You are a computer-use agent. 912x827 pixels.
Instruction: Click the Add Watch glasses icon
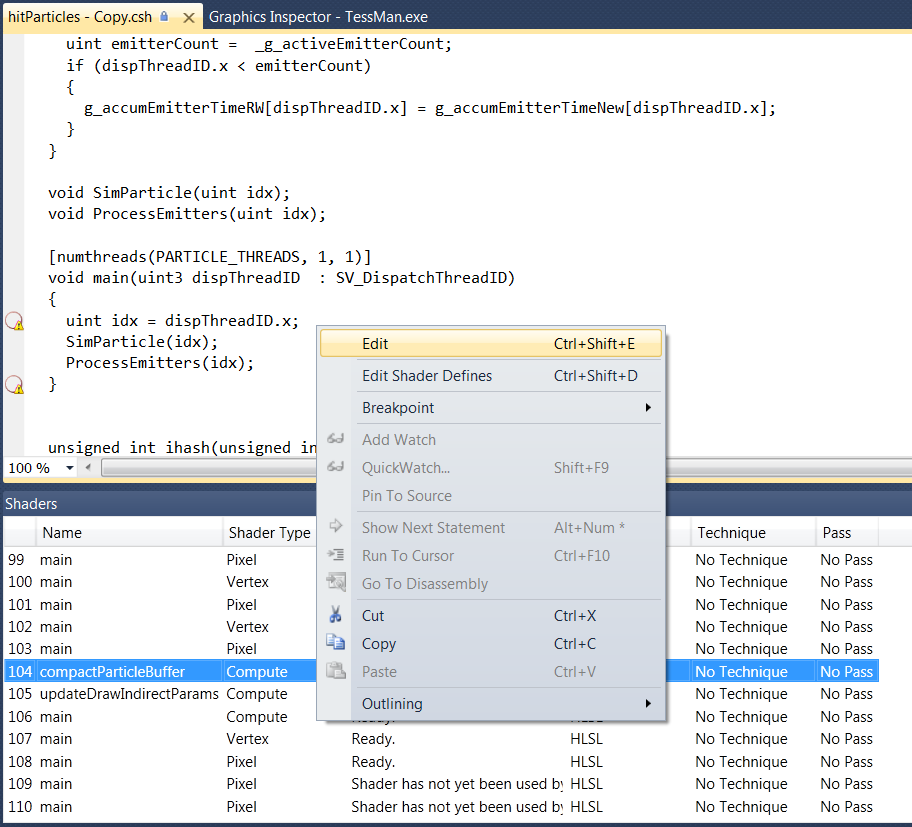pos(336,439)
